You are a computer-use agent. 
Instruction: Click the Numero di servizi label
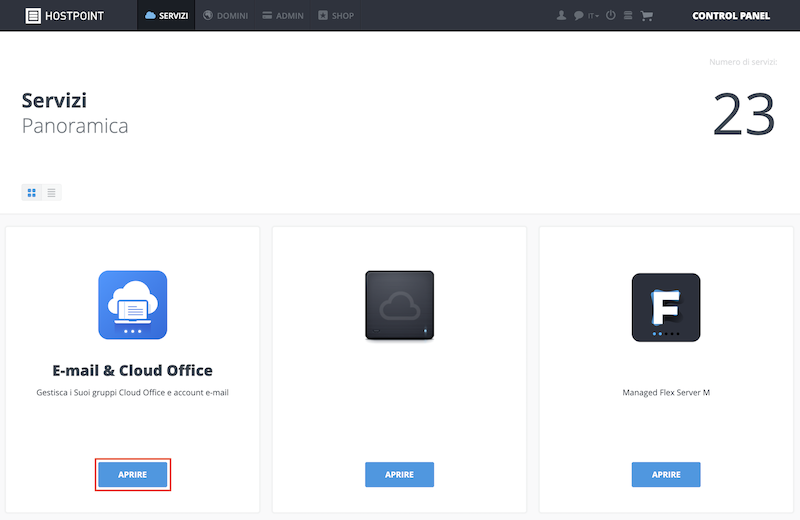(743, 62)
